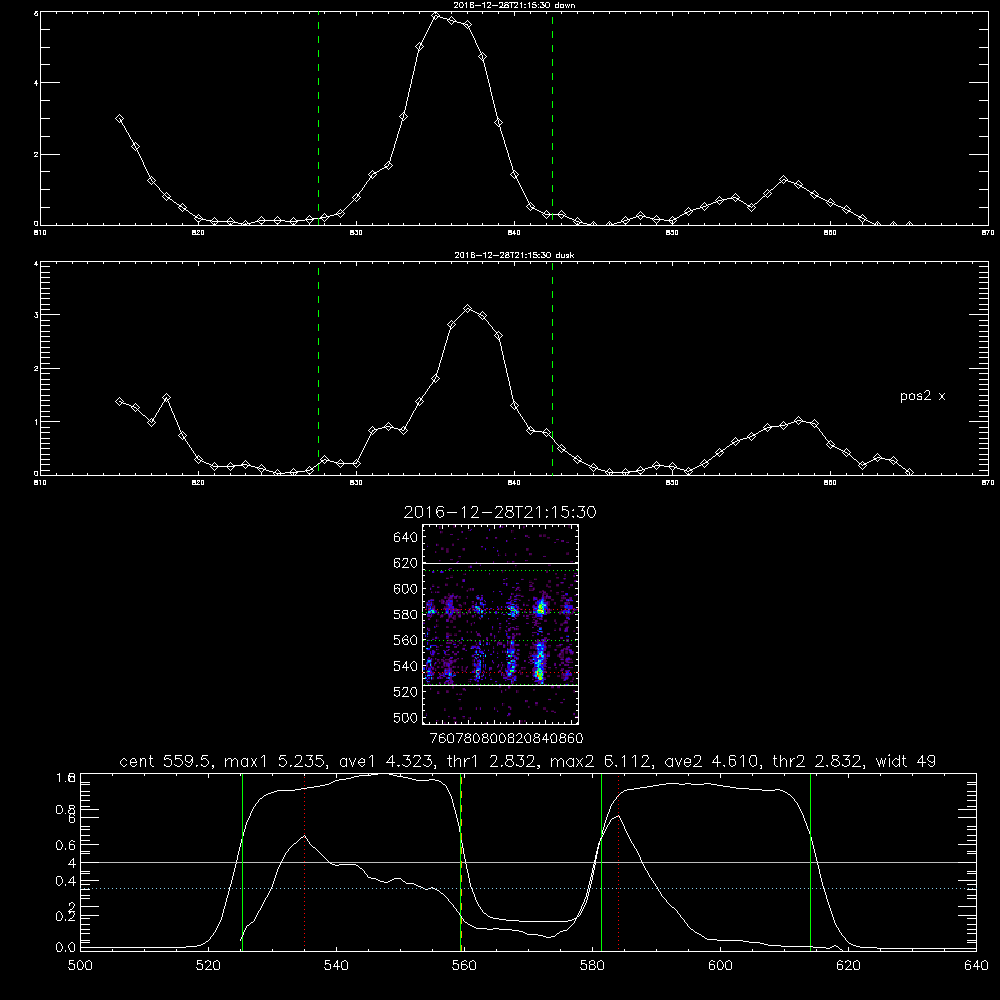Select the green center line near 559.5 in bottom plot
The image size is (1000, 1000).
pos(460,862)
